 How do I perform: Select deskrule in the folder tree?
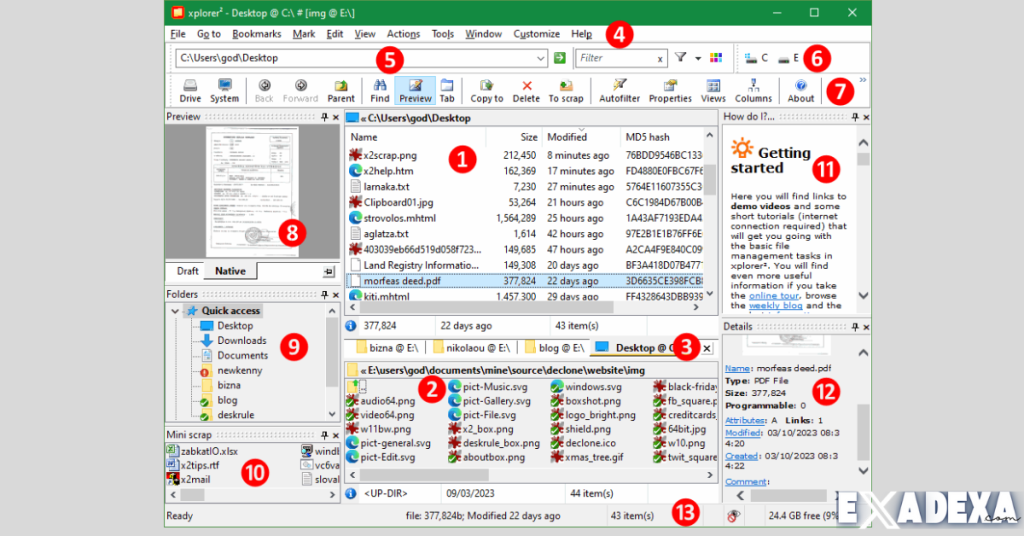click(x=236, y=415)
